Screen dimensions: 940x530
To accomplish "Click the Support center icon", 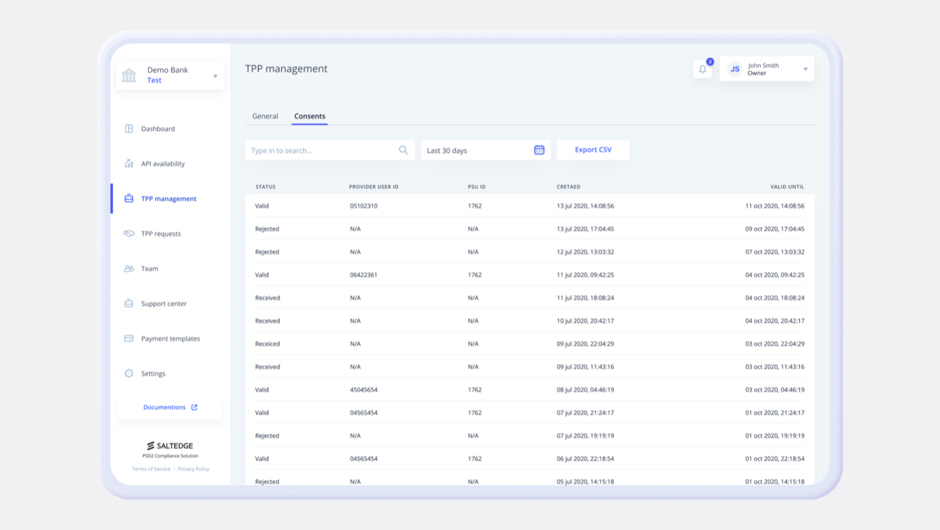I will pos(129,303).
